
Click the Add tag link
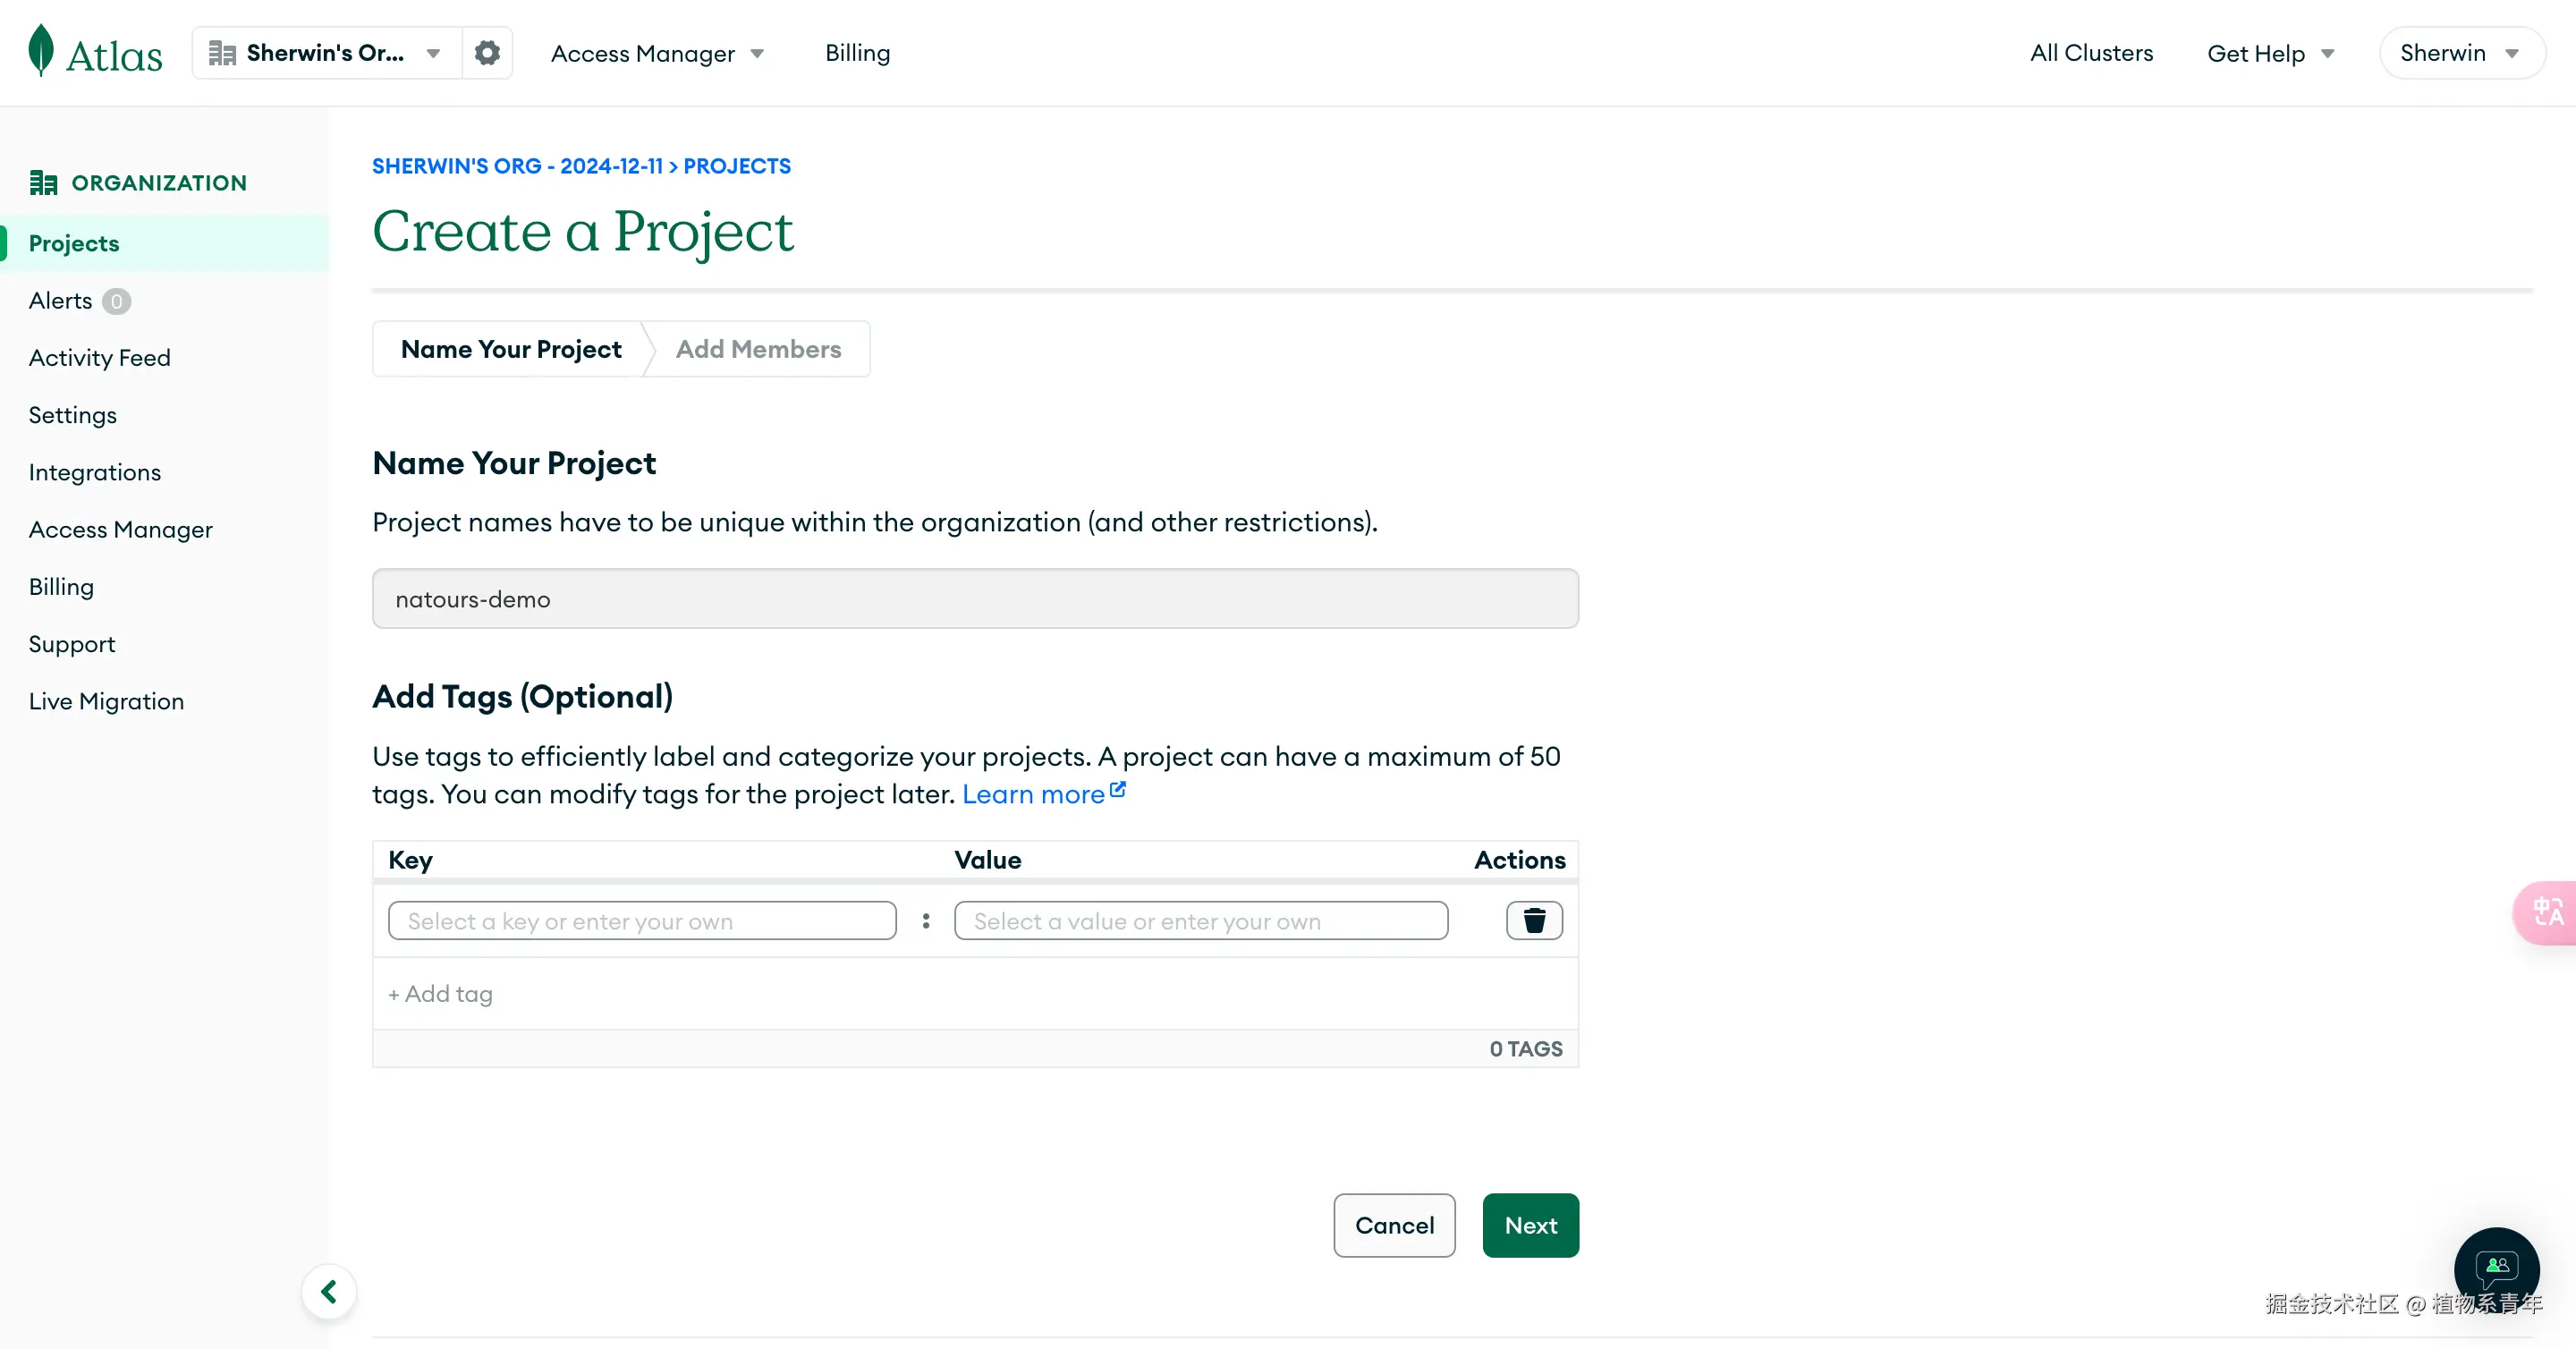pos(440,994)
